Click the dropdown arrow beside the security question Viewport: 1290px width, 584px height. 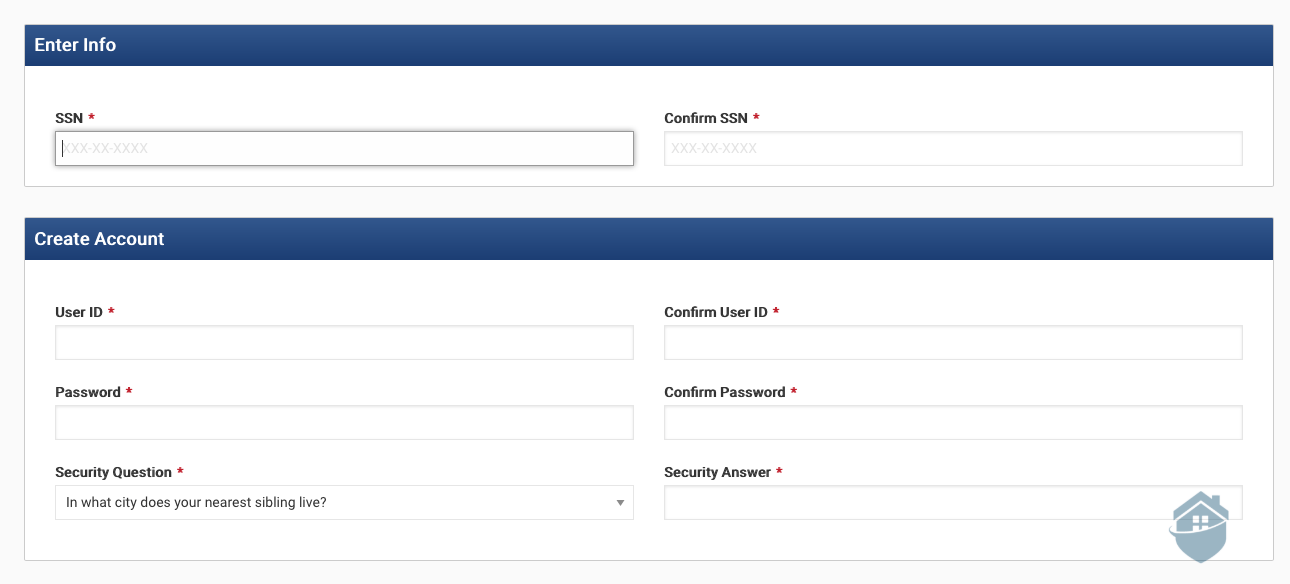tap(622, 502)
